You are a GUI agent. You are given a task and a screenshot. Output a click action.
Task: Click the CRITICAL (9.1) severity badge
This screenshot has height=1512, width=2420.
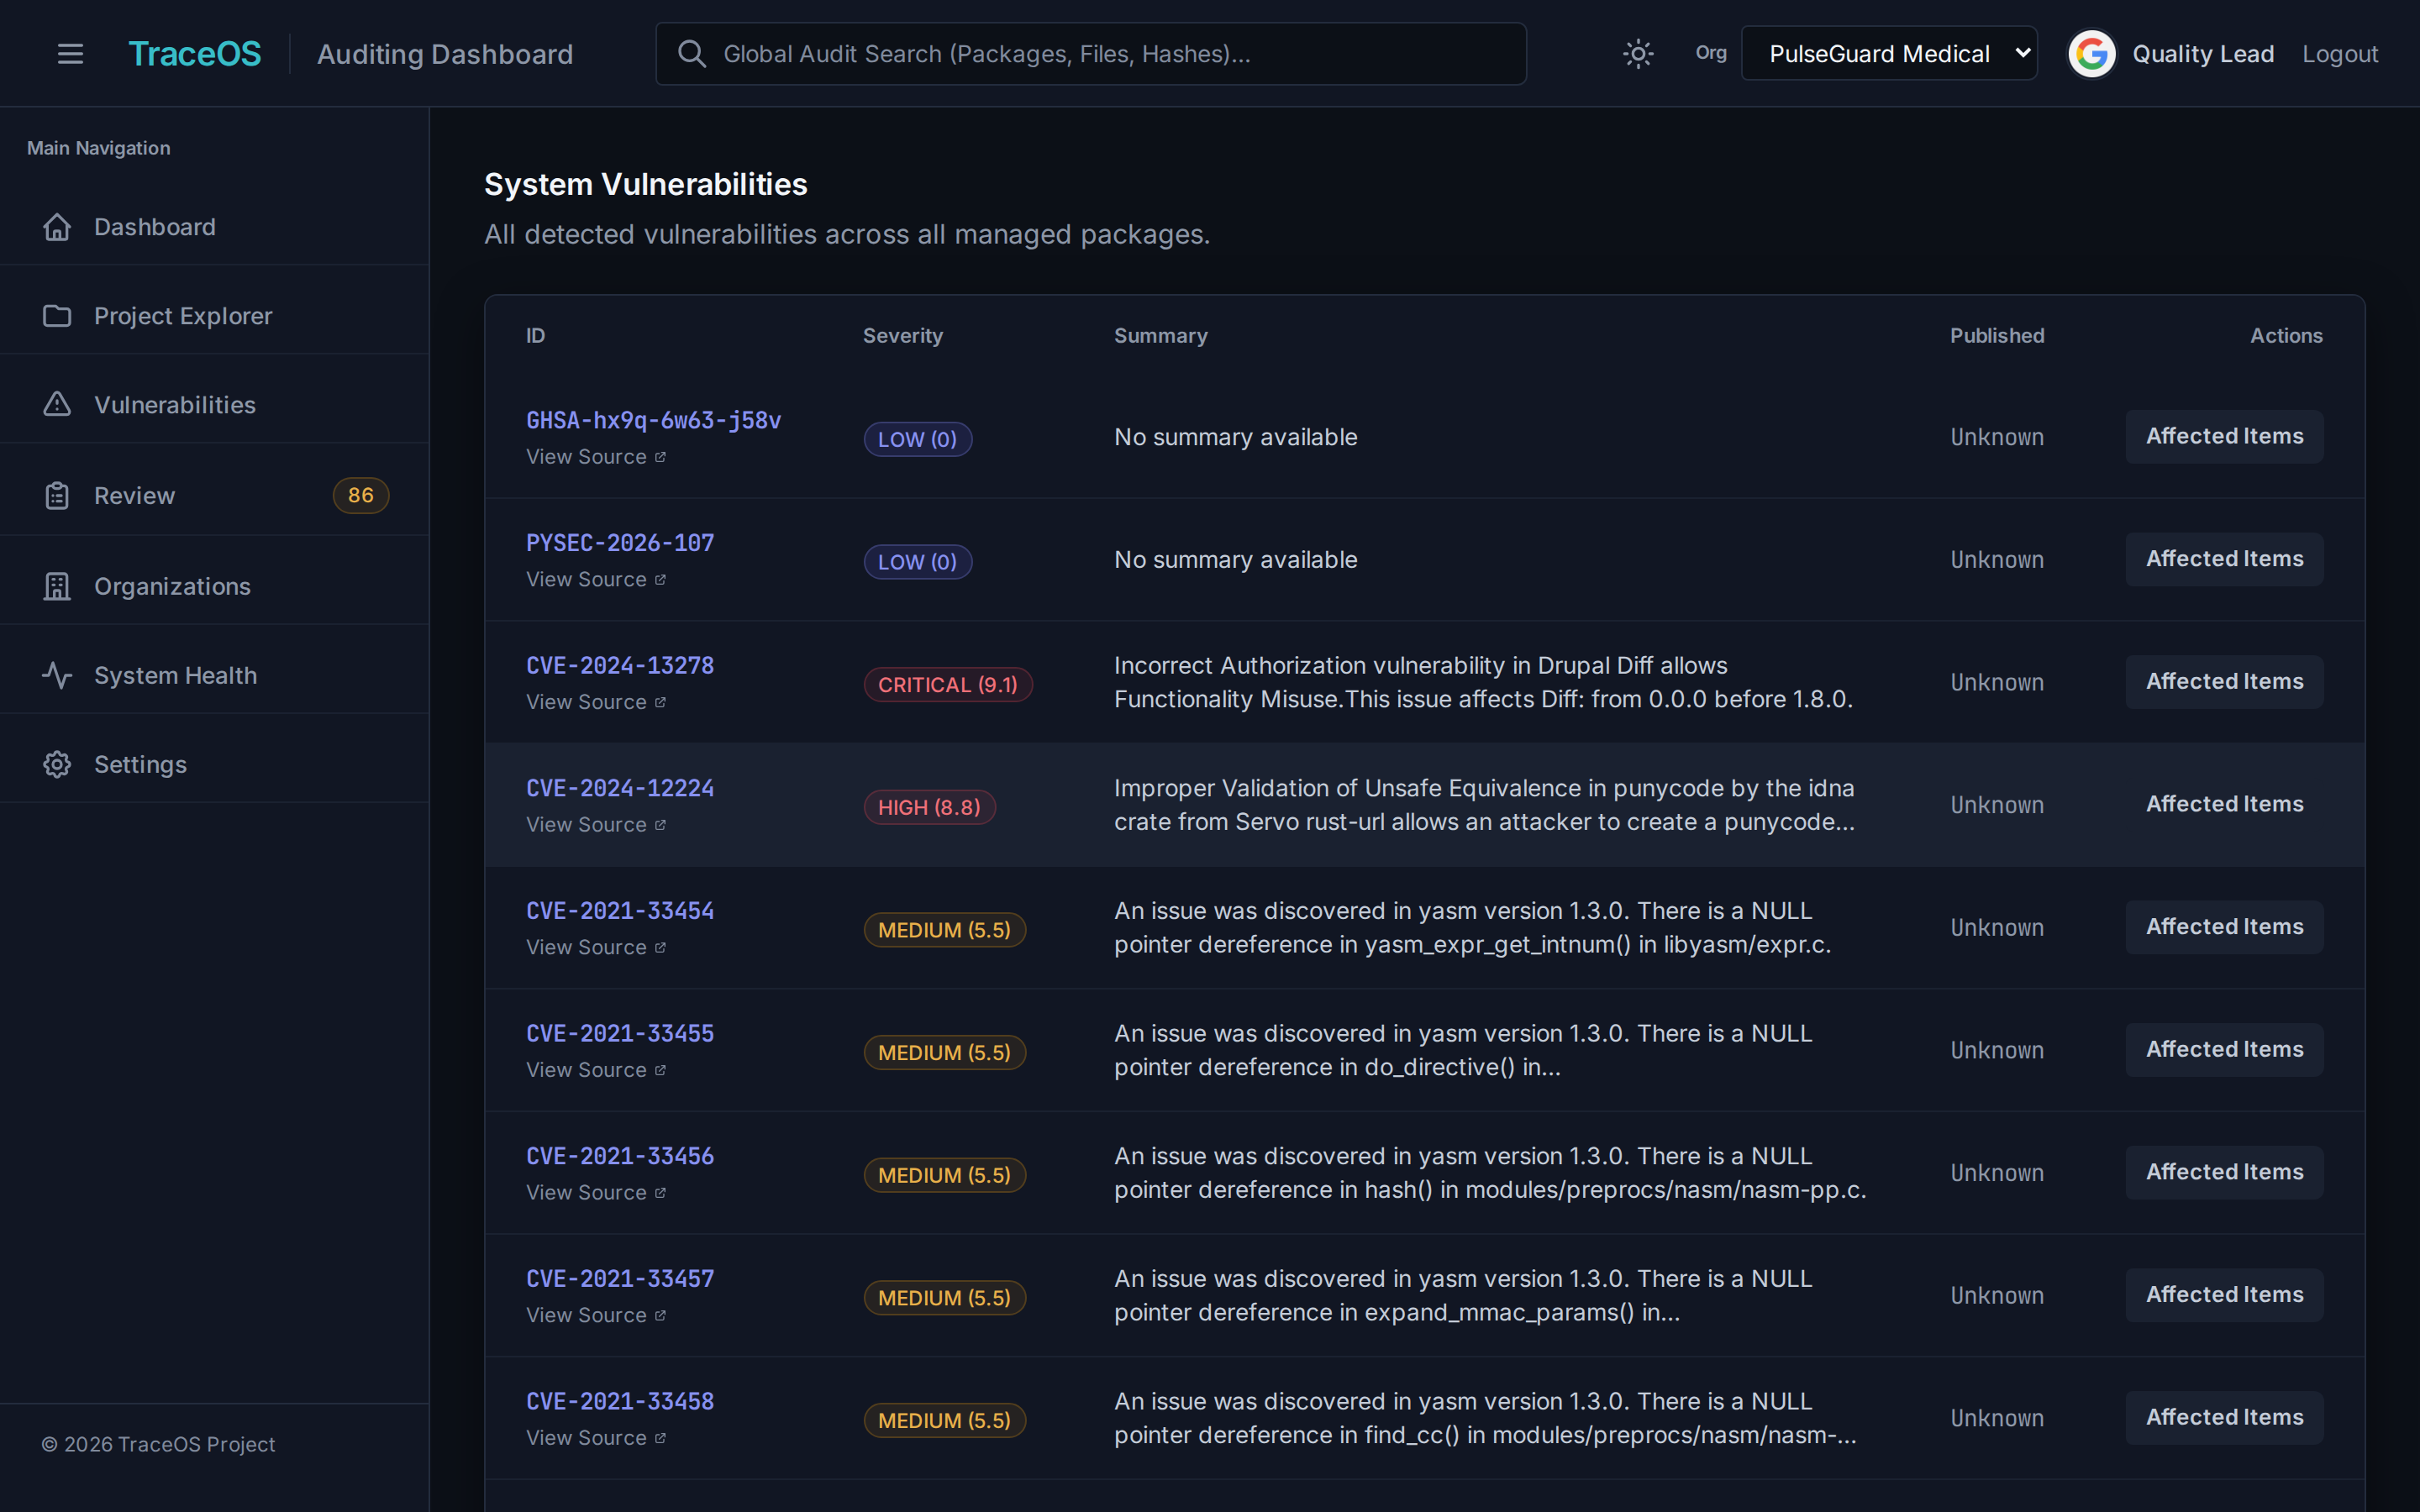point(948,685)
